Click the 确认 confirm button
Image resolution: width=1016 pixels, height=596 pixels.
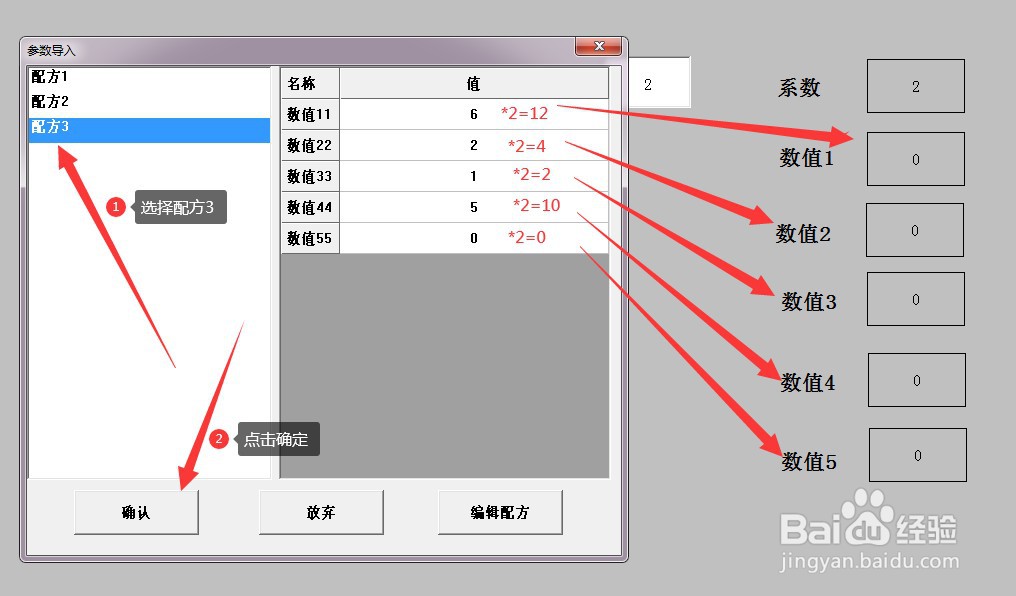[x=136, y=511]
